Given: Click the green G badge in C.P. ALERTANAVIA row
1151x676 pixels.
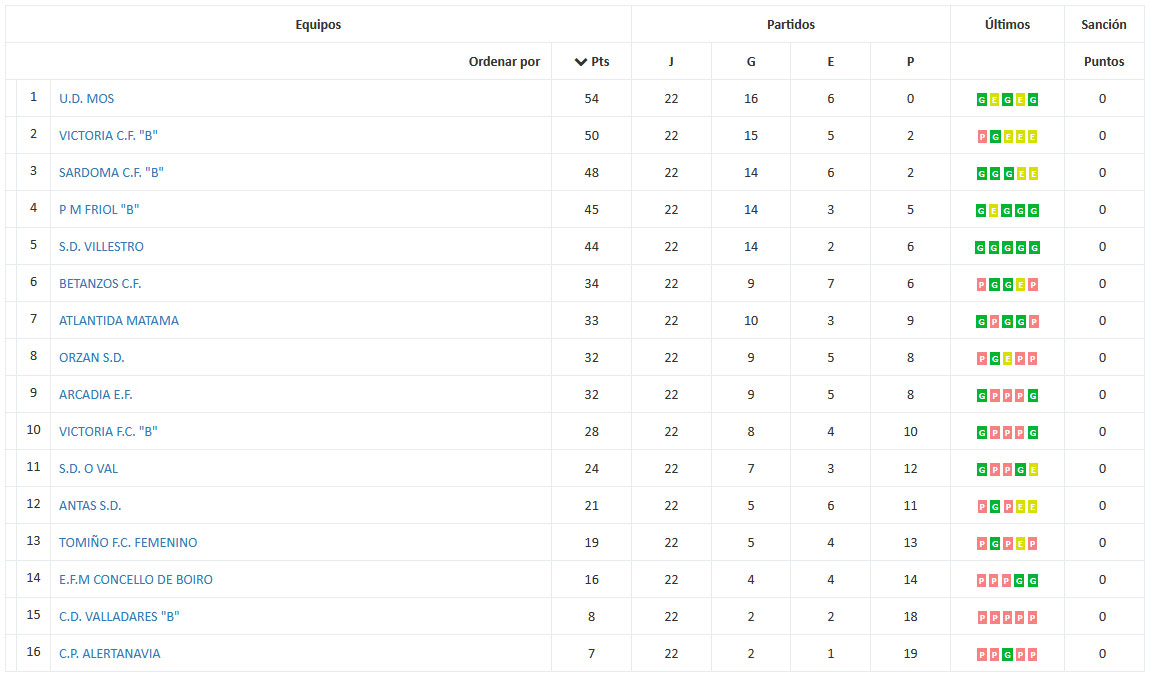Looking at the screenshot, I should click(1007, 655).
